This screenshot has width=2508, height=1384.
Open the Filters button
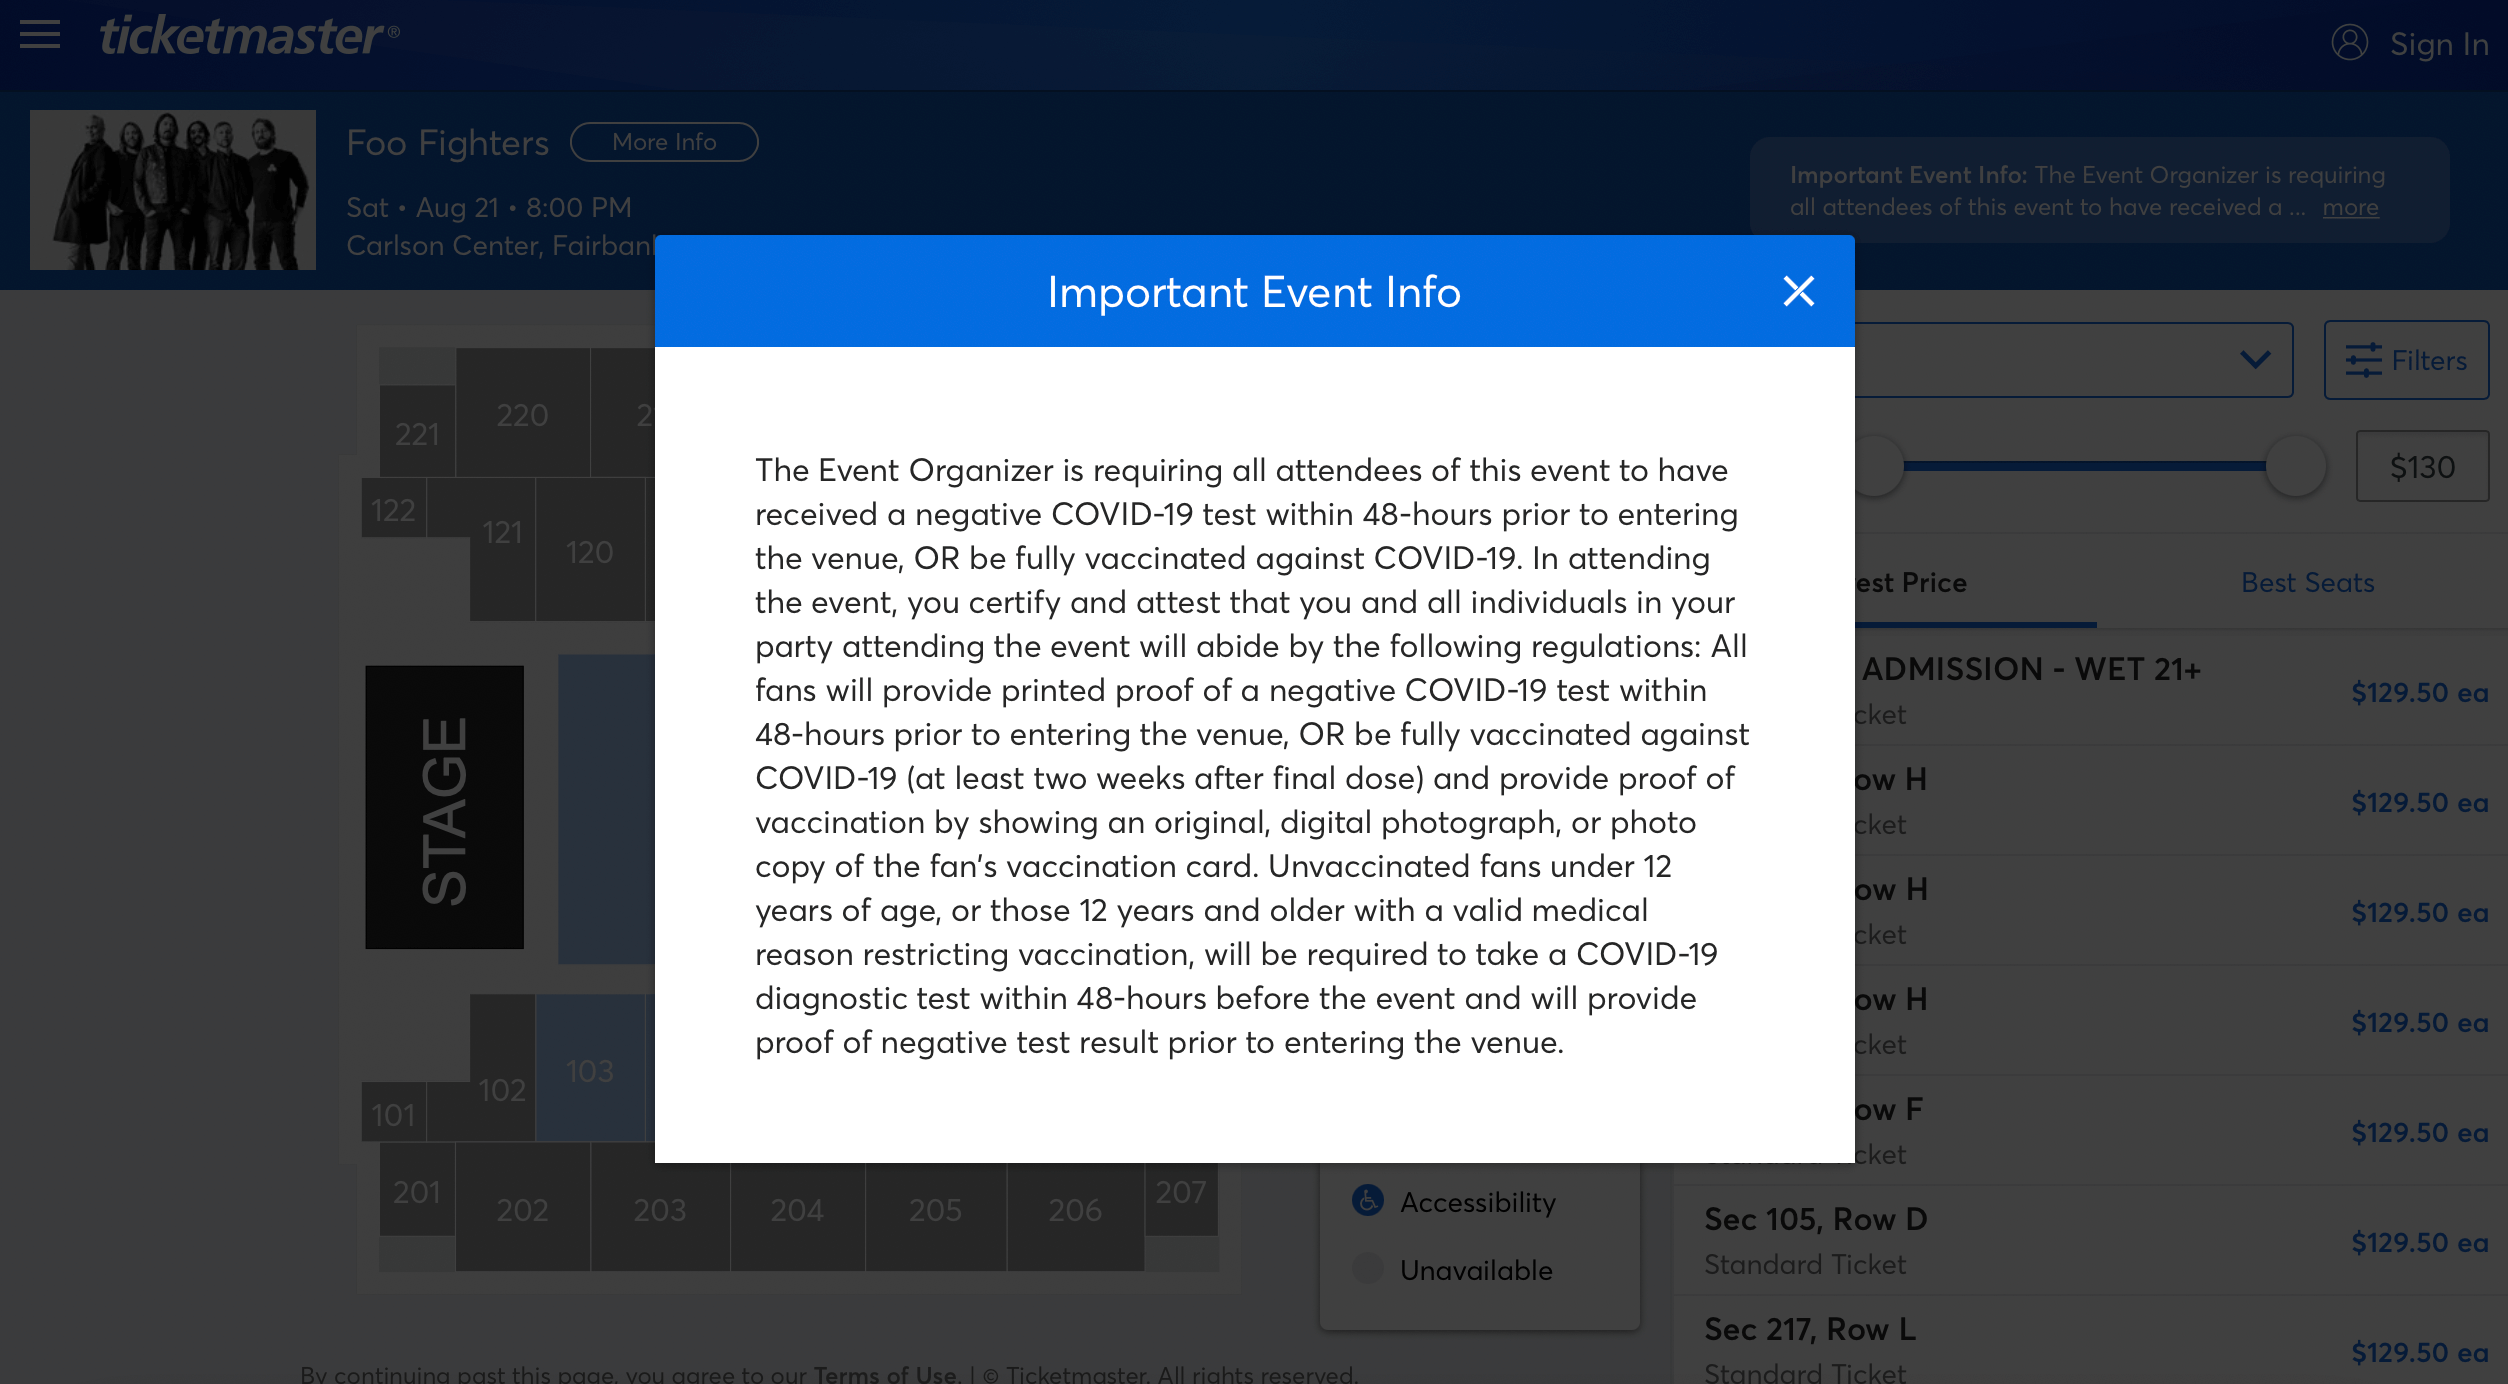(2406, 360)
